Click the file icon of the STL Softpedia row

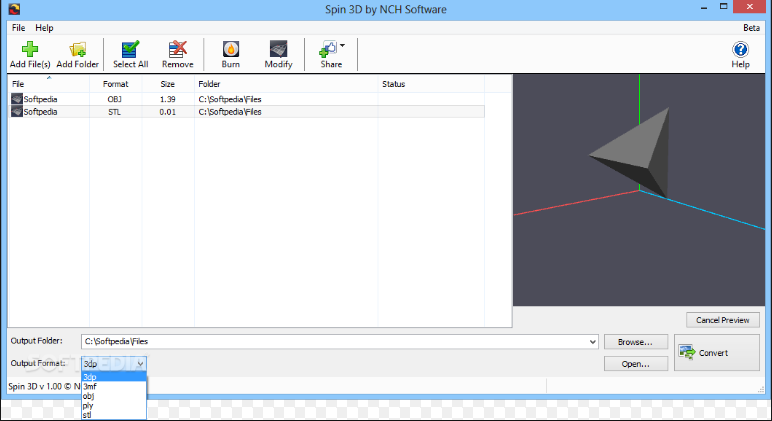(x=17, y=111)
